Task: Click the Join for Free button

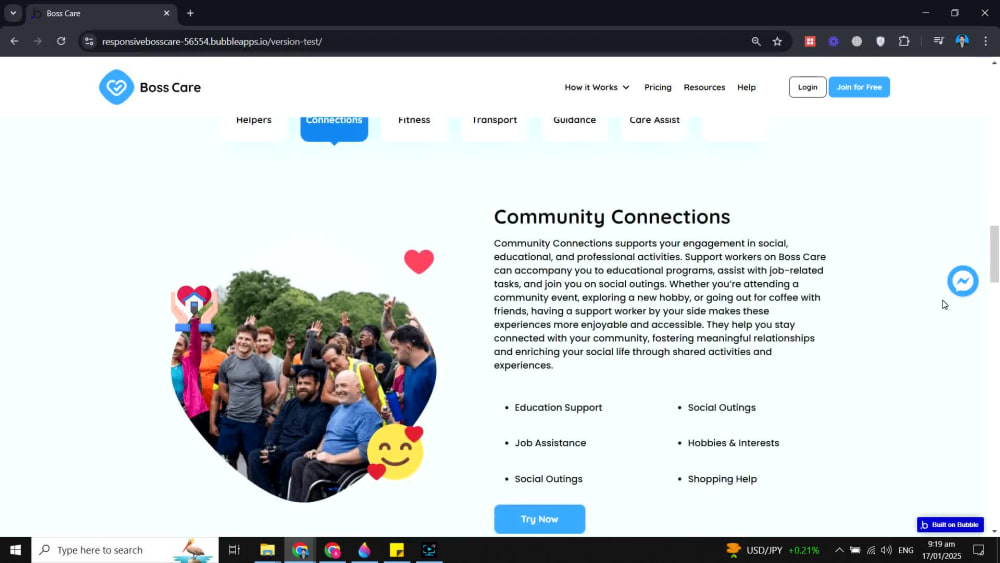Action: tap(859, 87)
